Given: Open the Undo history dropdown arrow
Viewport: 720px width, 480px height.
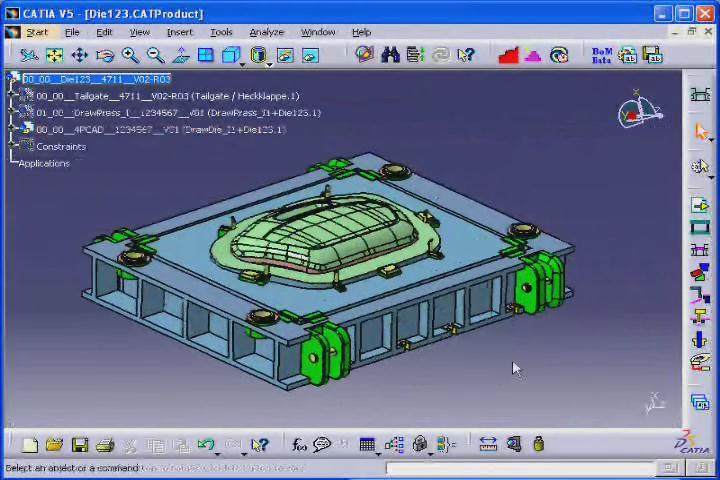Looking at the screenshot, I should (218, 454).
